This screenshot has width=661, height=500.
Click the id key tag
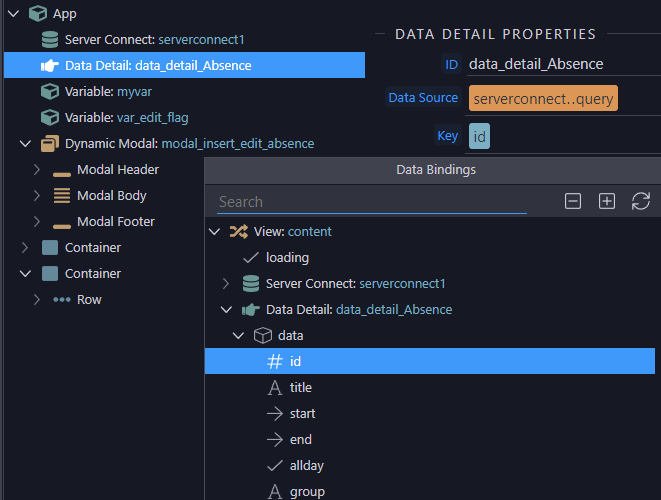(x=479, y=136)
